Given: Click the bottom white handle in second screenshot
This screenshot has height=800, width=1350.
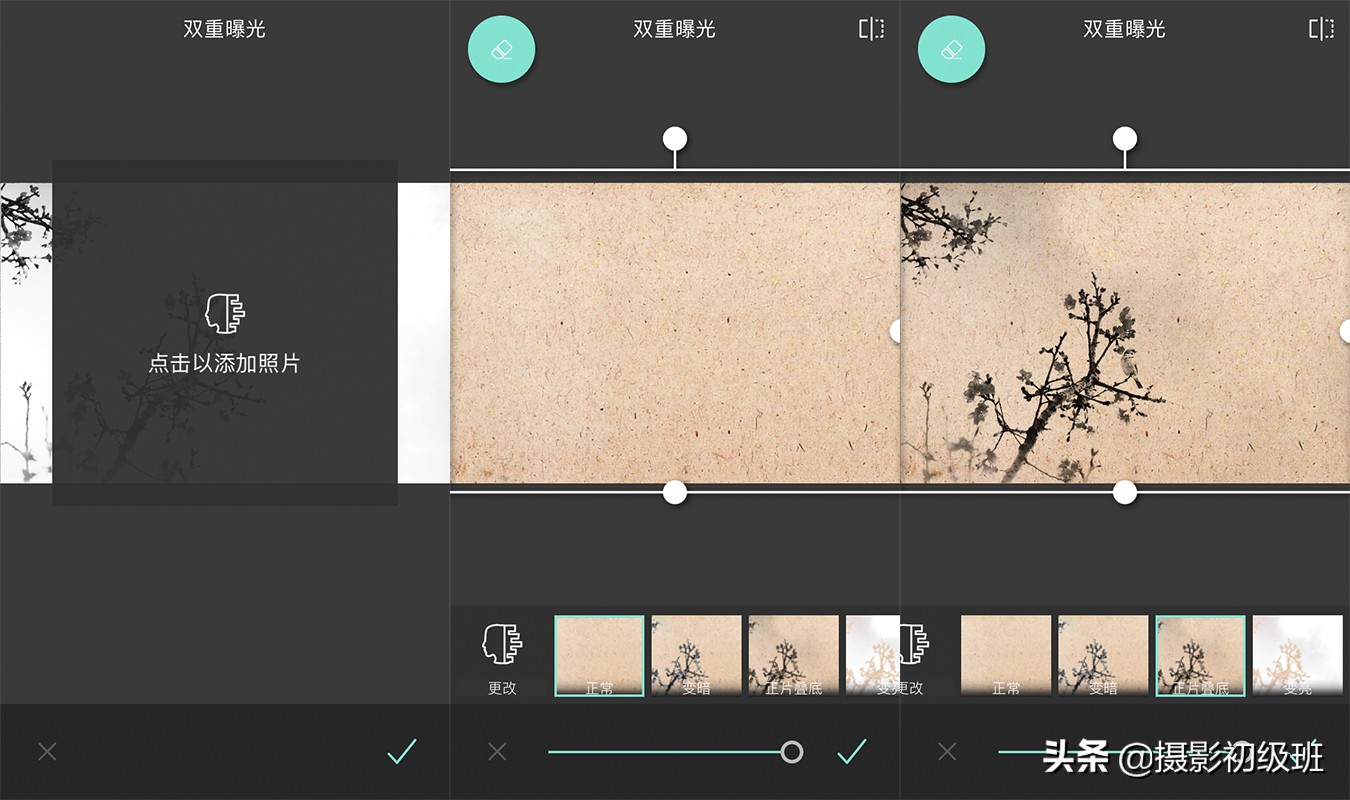Looking at the screenshot, I should click(x=675, y=492).
